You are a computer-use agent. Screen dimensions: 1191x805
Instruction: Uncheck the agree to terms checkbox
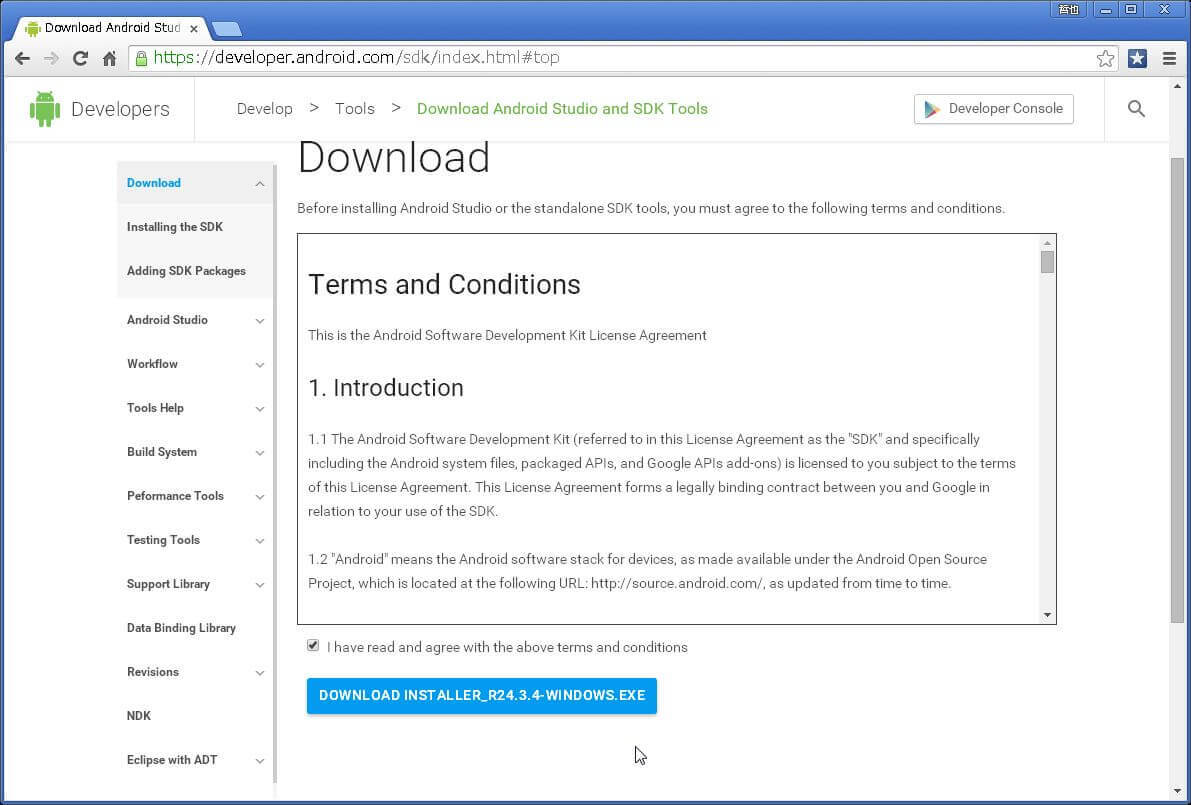click(x=313, y=646)
